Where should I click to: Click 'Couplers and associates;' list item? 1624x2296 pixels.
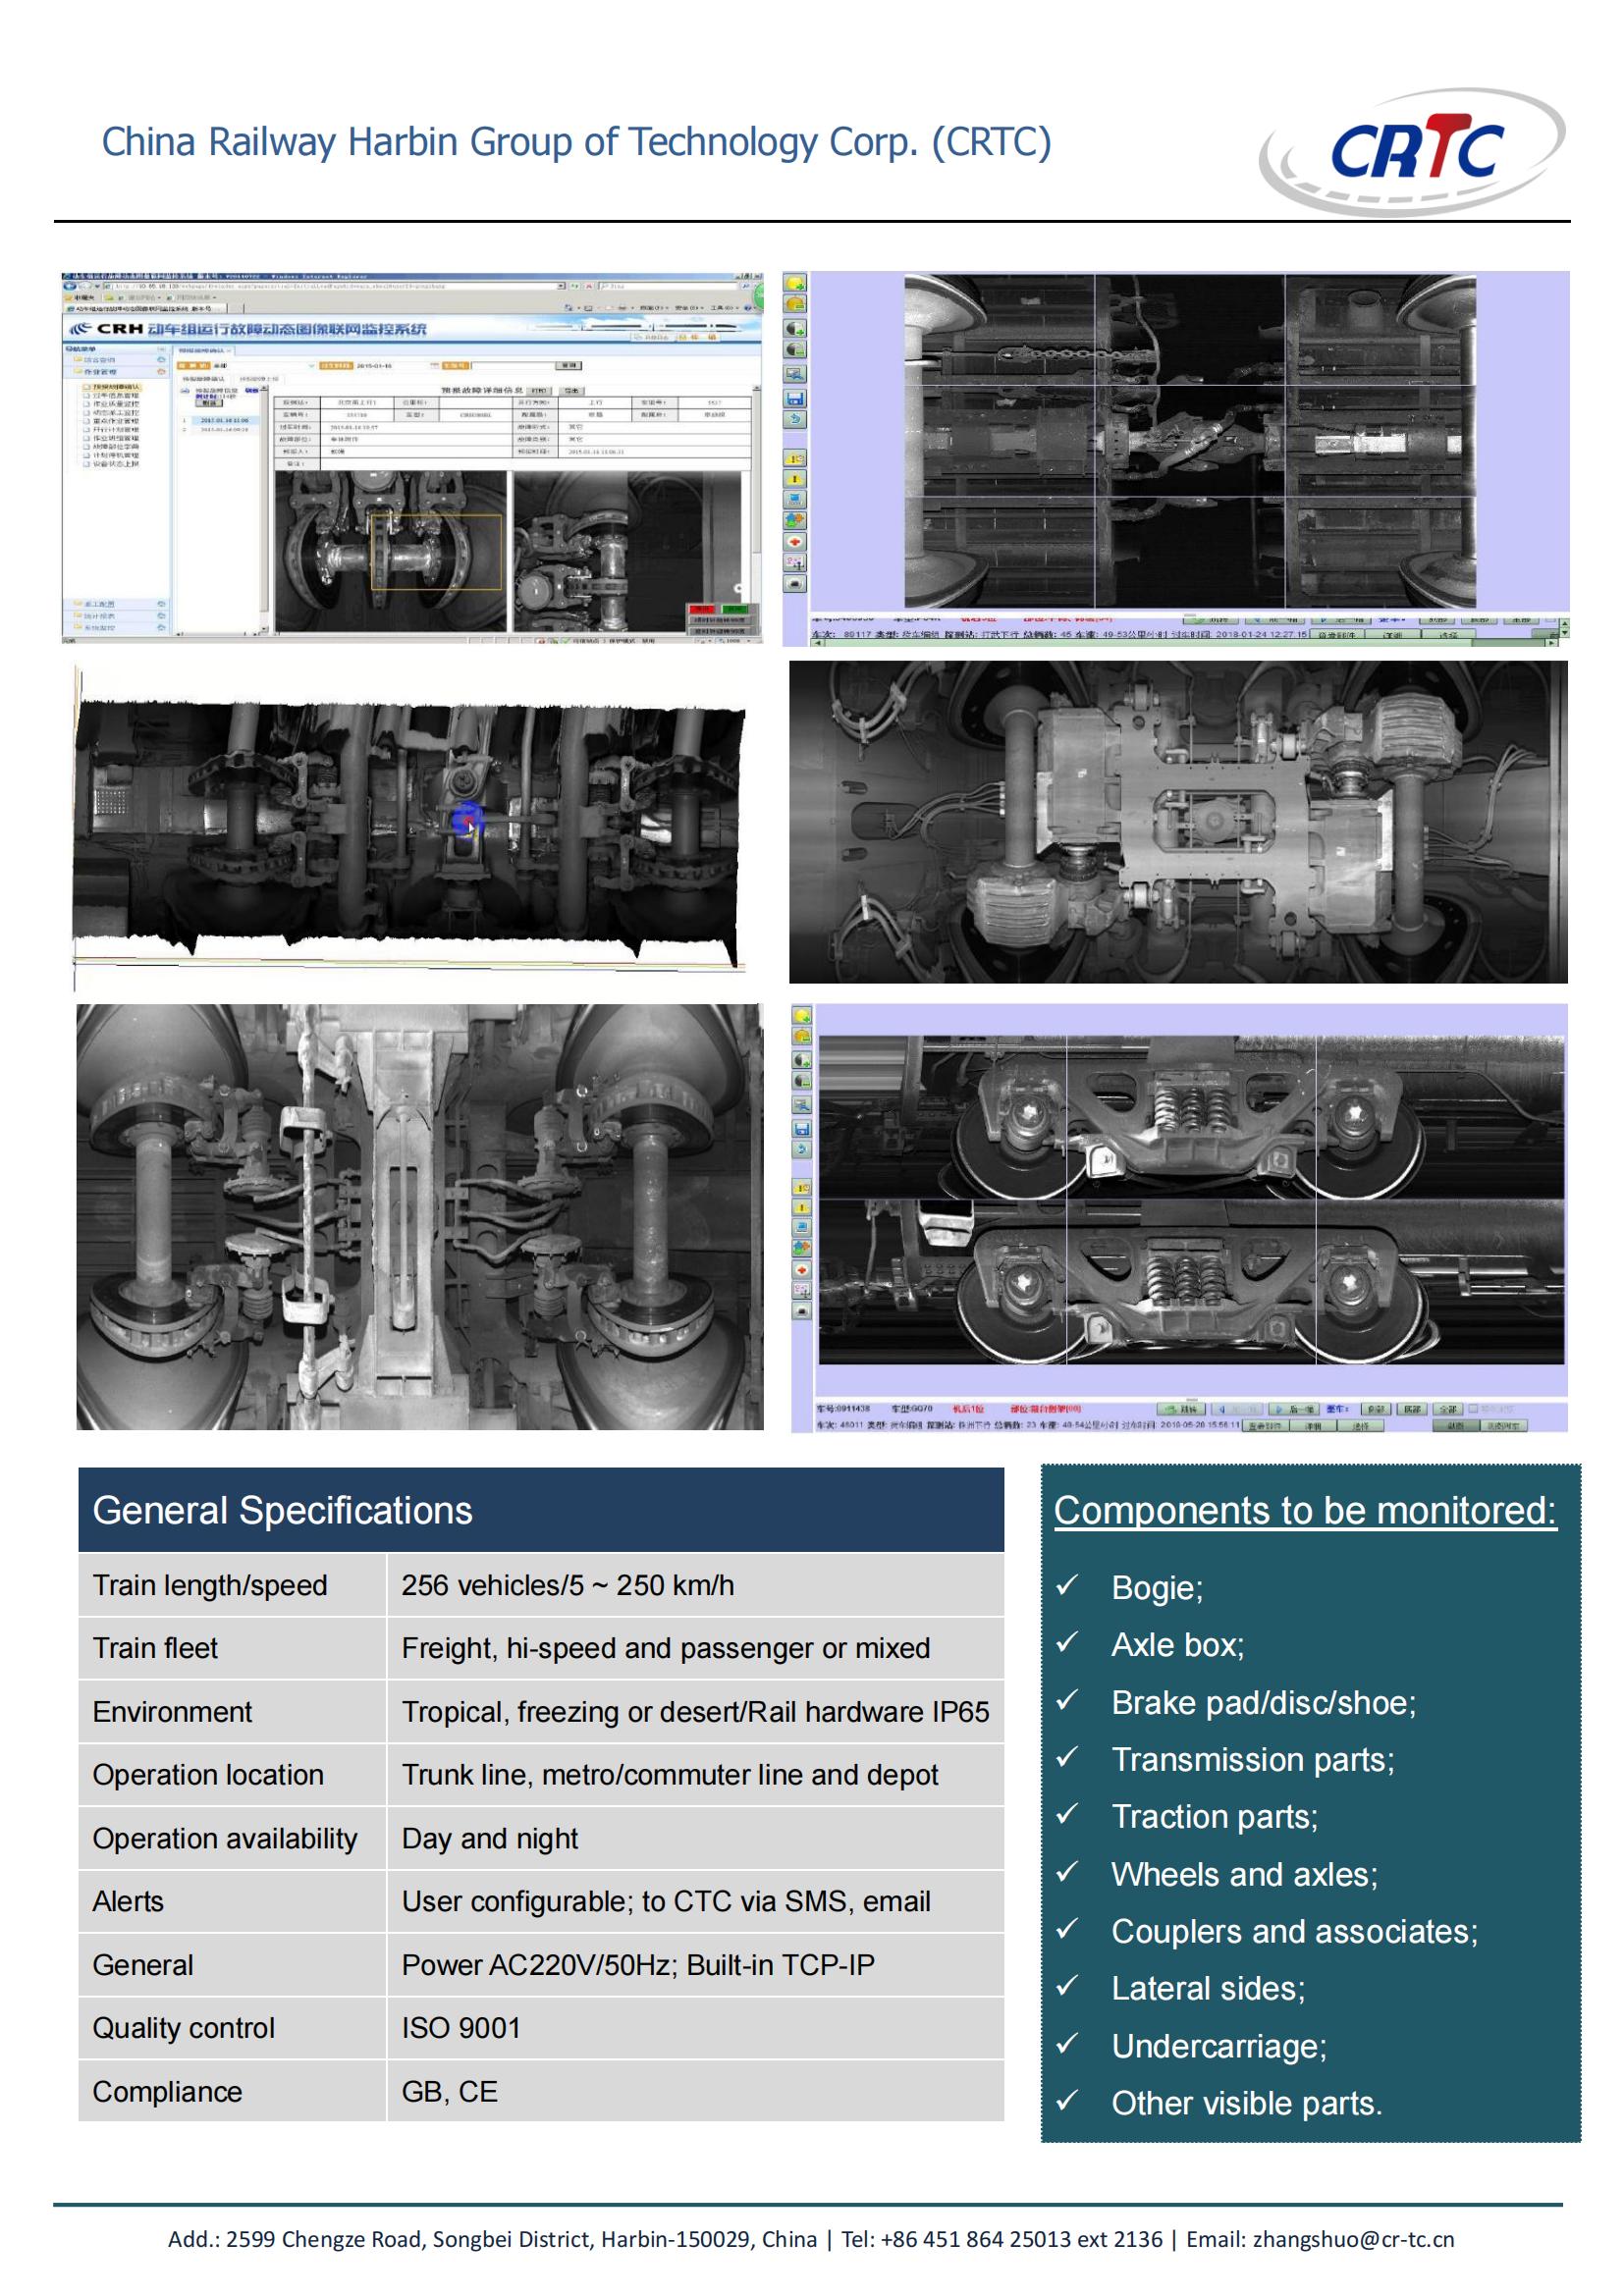pos(1295,1932)
